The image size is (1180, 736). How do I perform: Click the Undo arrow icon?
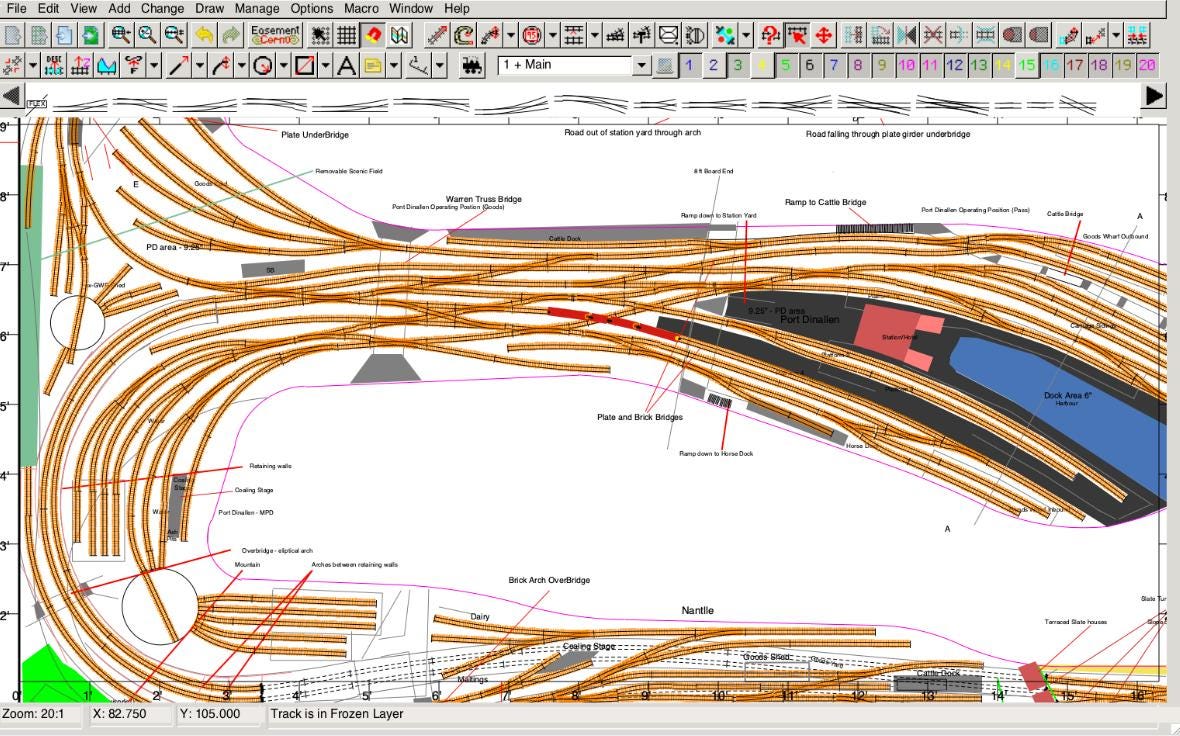point(205,36)
